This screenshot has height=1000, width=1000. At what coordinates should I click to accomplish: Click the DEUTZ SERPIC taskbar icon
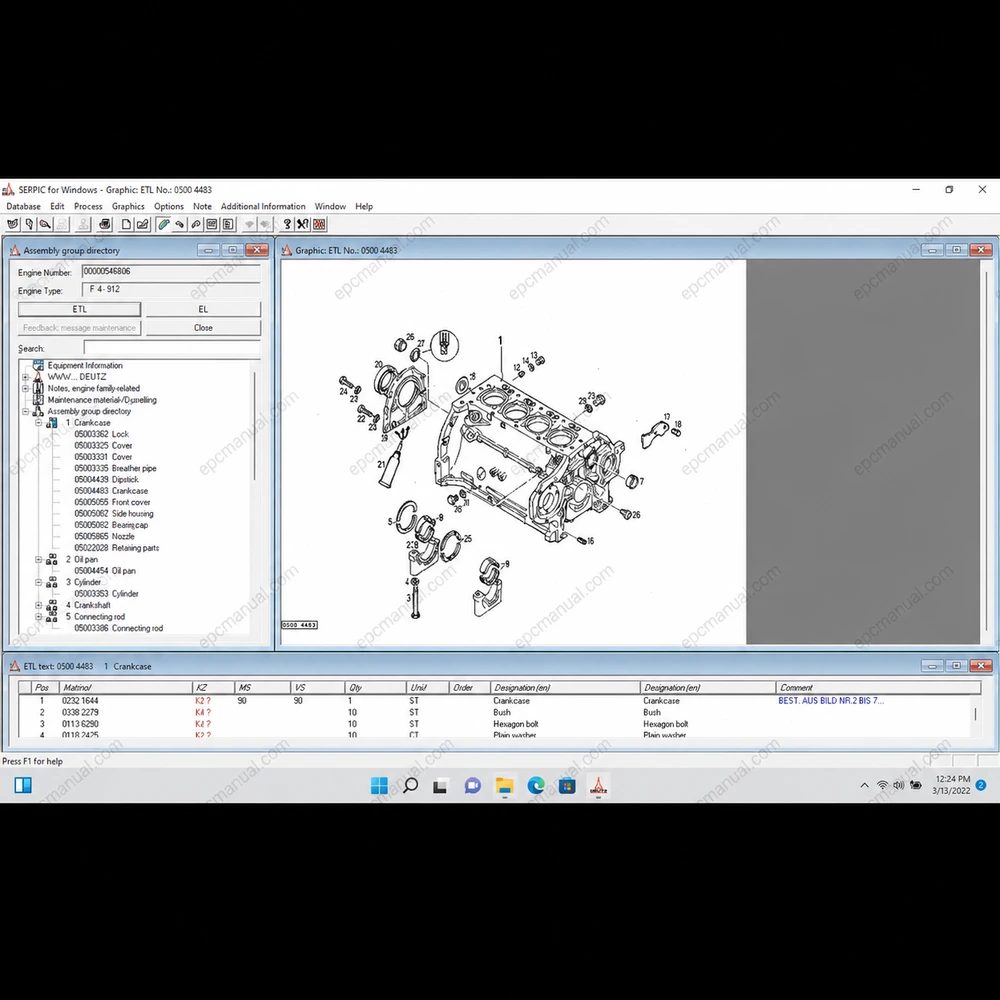tap(598, 786)
